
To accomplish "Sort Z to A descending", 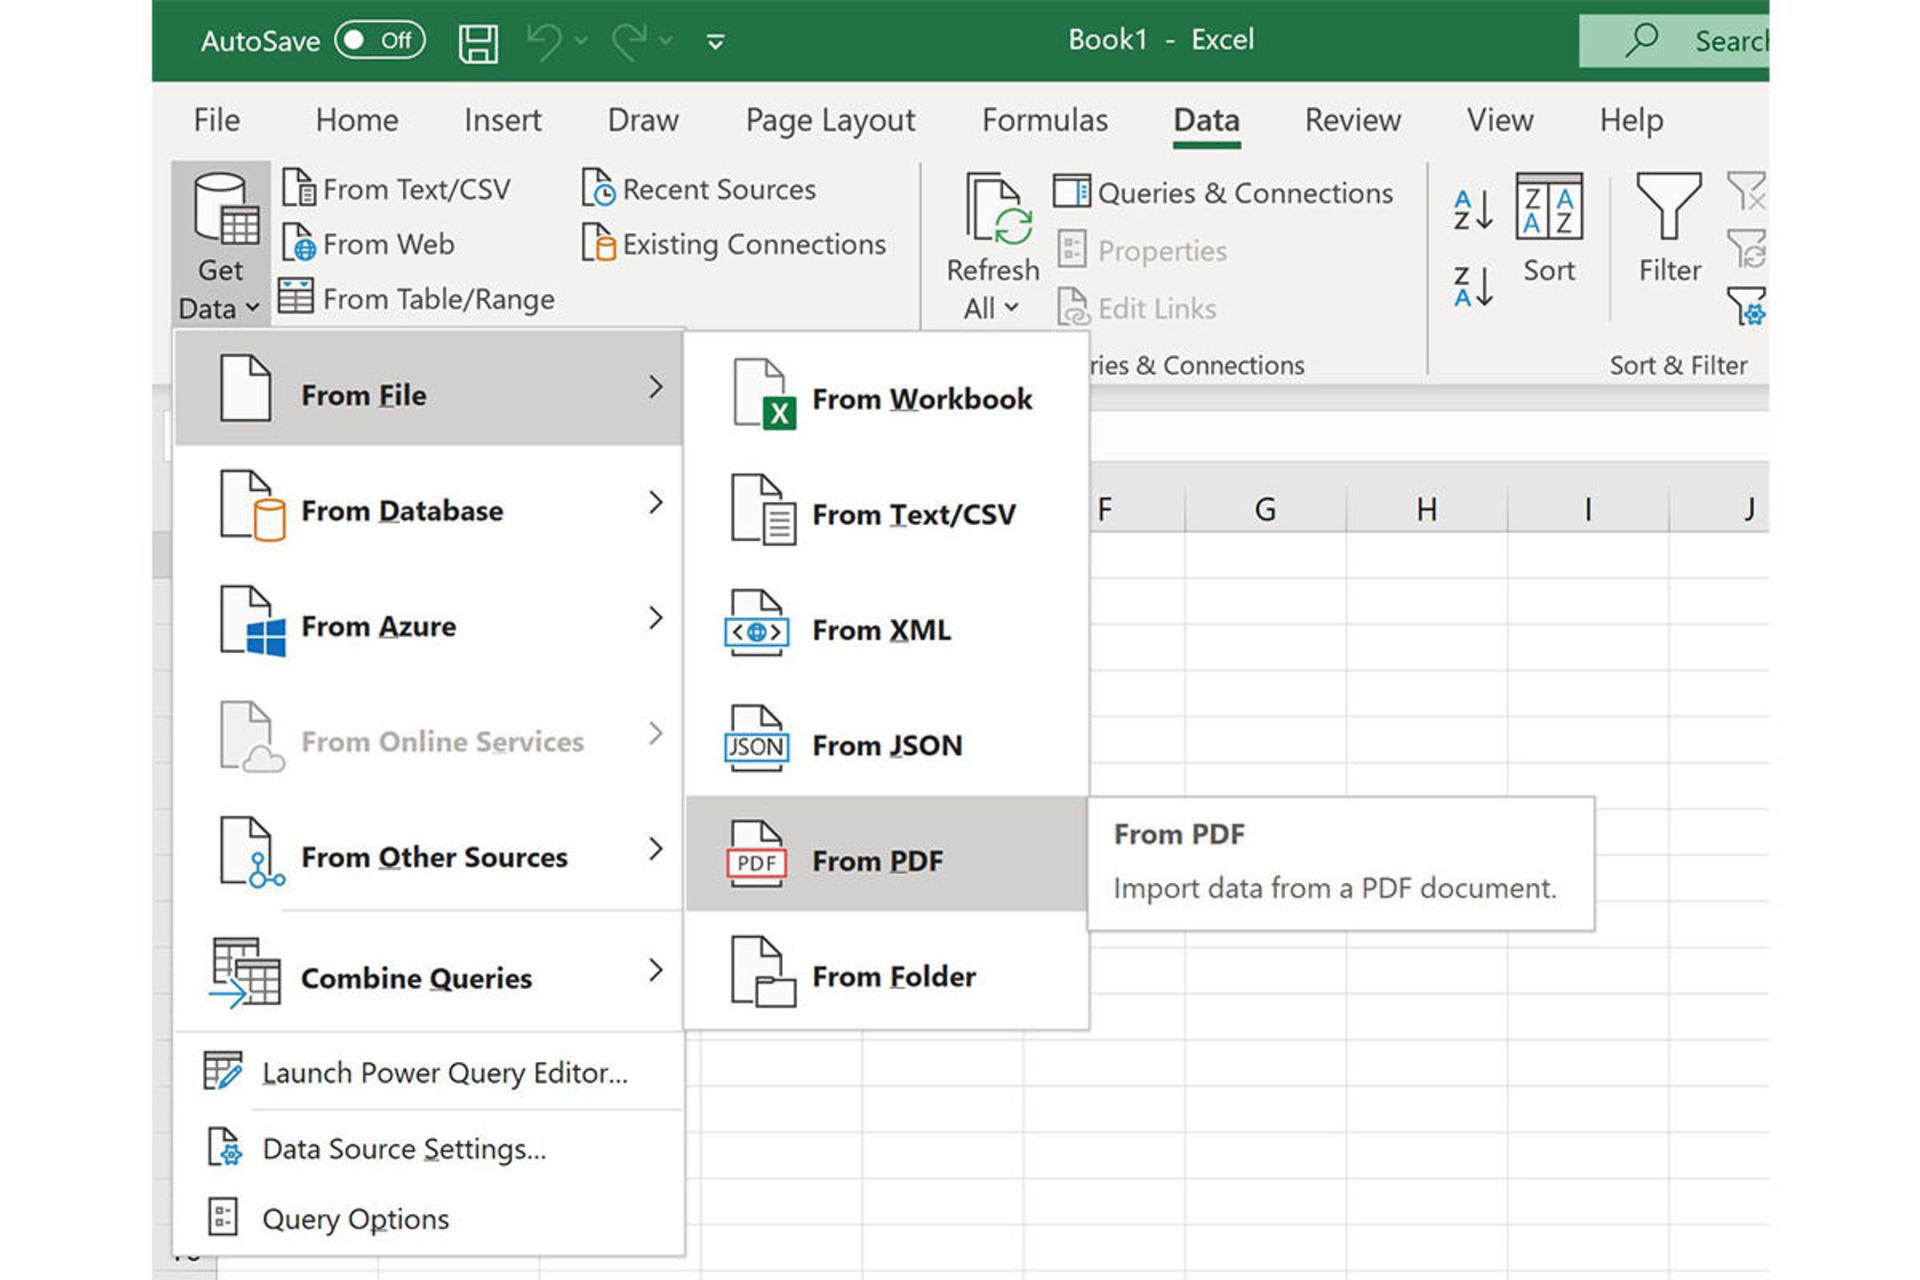I will (1473, 287).
